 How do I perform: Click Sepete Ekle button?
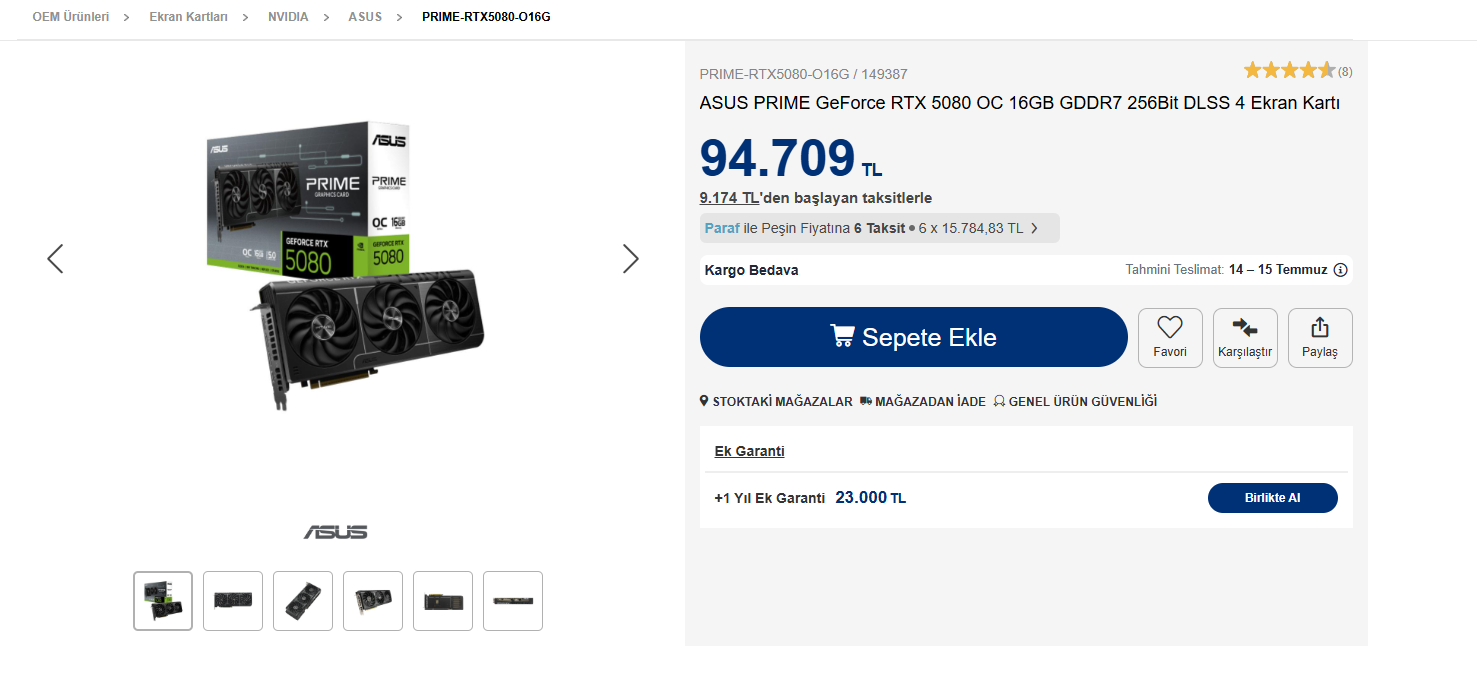[914, 337]
